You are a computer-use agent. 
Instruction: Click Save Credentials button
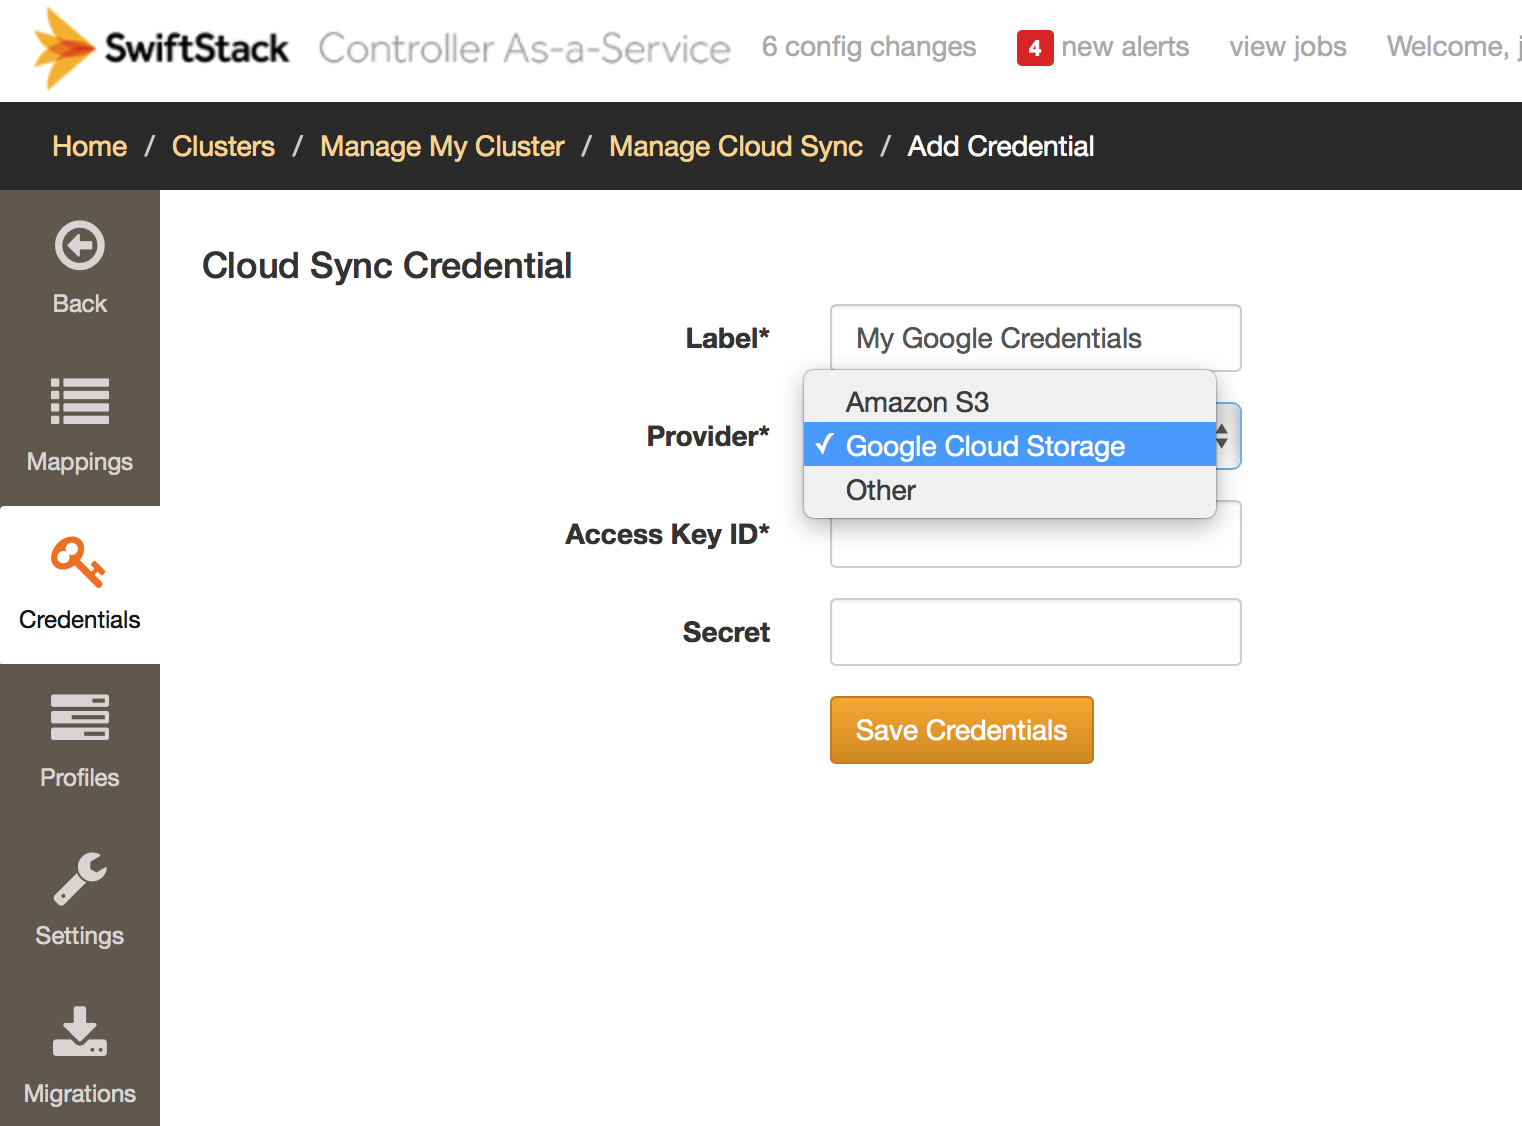[962, 730]
